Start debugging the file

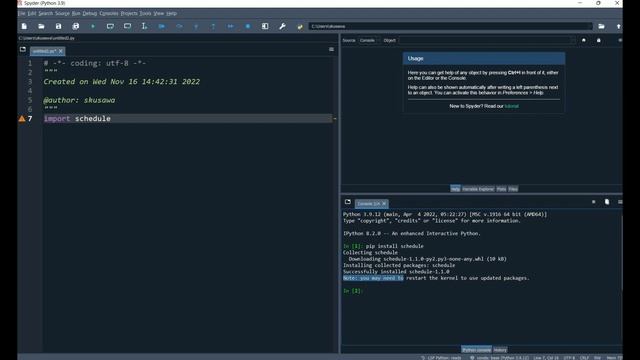coord(162,26)
